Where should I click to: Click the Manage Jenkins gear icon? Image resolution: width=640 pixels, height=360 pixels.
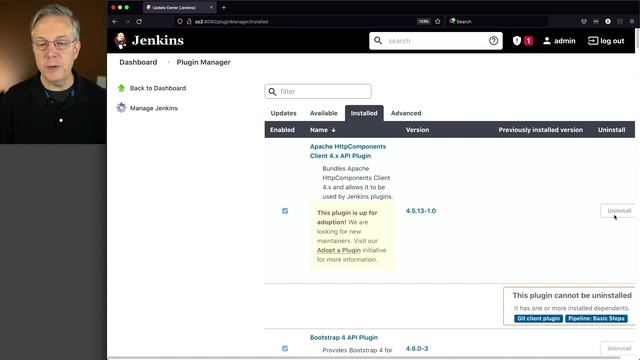[x=121, y=108]
